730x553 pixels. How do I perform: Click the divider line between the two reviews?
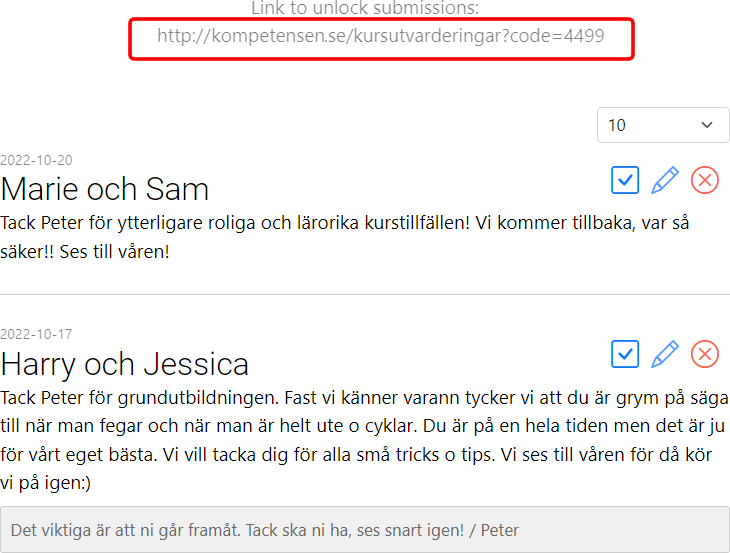tap(365, 294)
